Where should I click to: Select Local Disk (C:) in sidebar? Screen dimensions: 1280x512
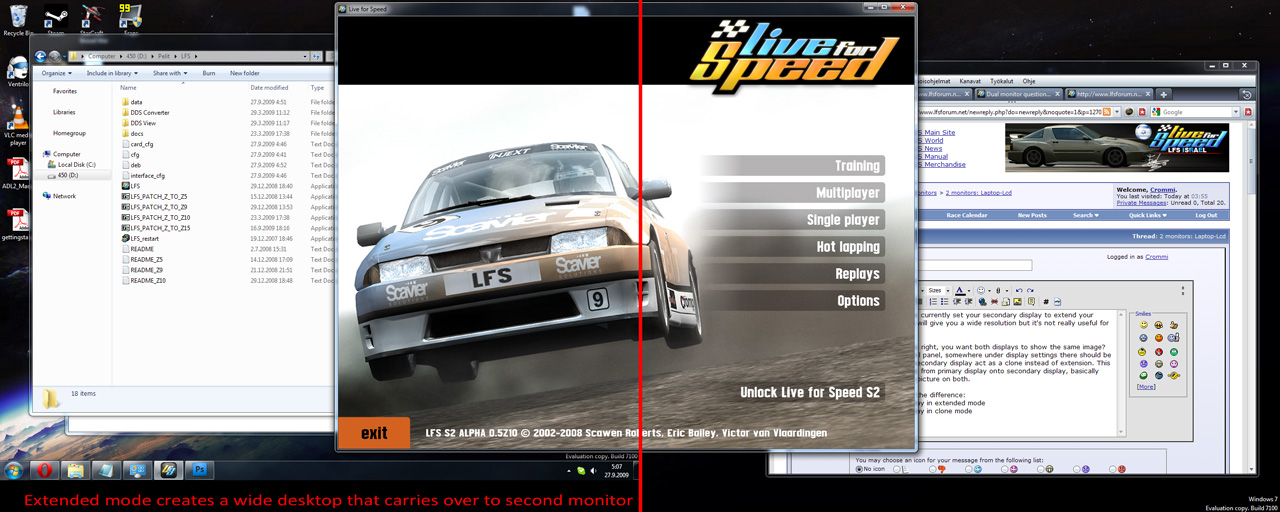(x=76, y=164)
